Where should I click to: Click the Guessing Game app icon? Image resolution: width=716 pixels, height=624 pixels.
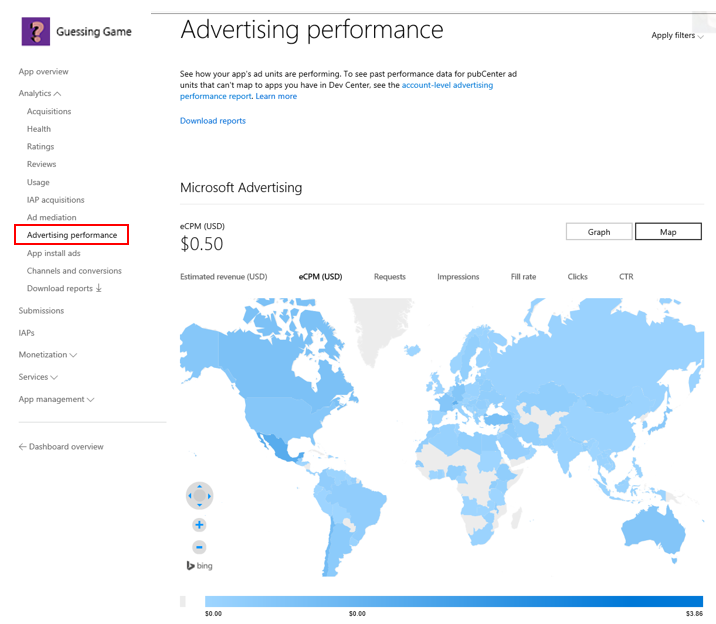(x=36, y=31)
